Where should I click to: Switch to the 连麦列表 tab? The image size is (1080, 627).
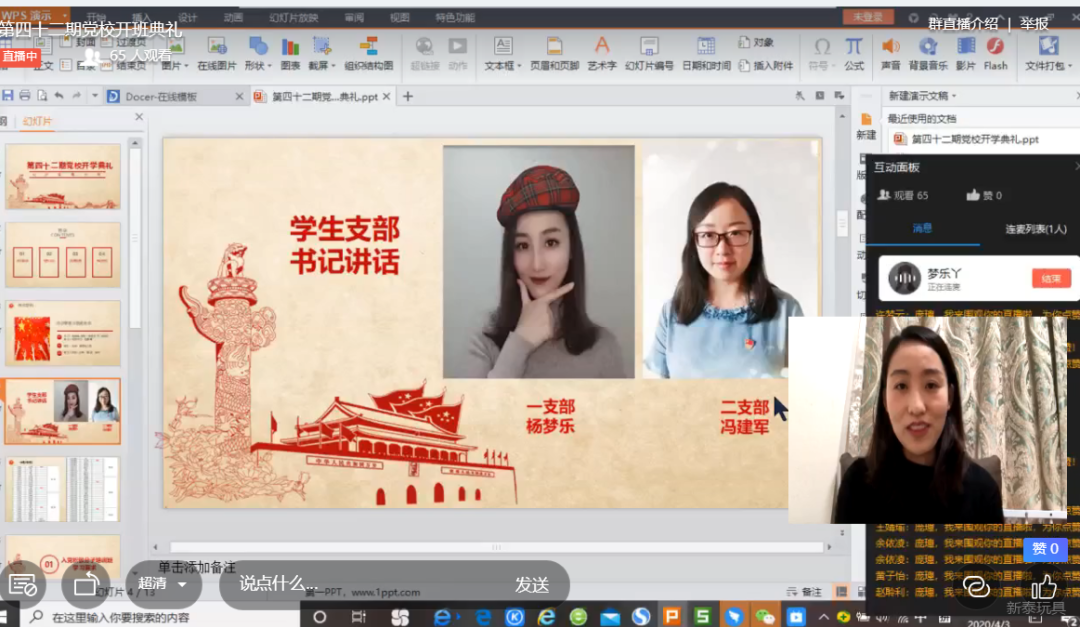click(1036, 229)
